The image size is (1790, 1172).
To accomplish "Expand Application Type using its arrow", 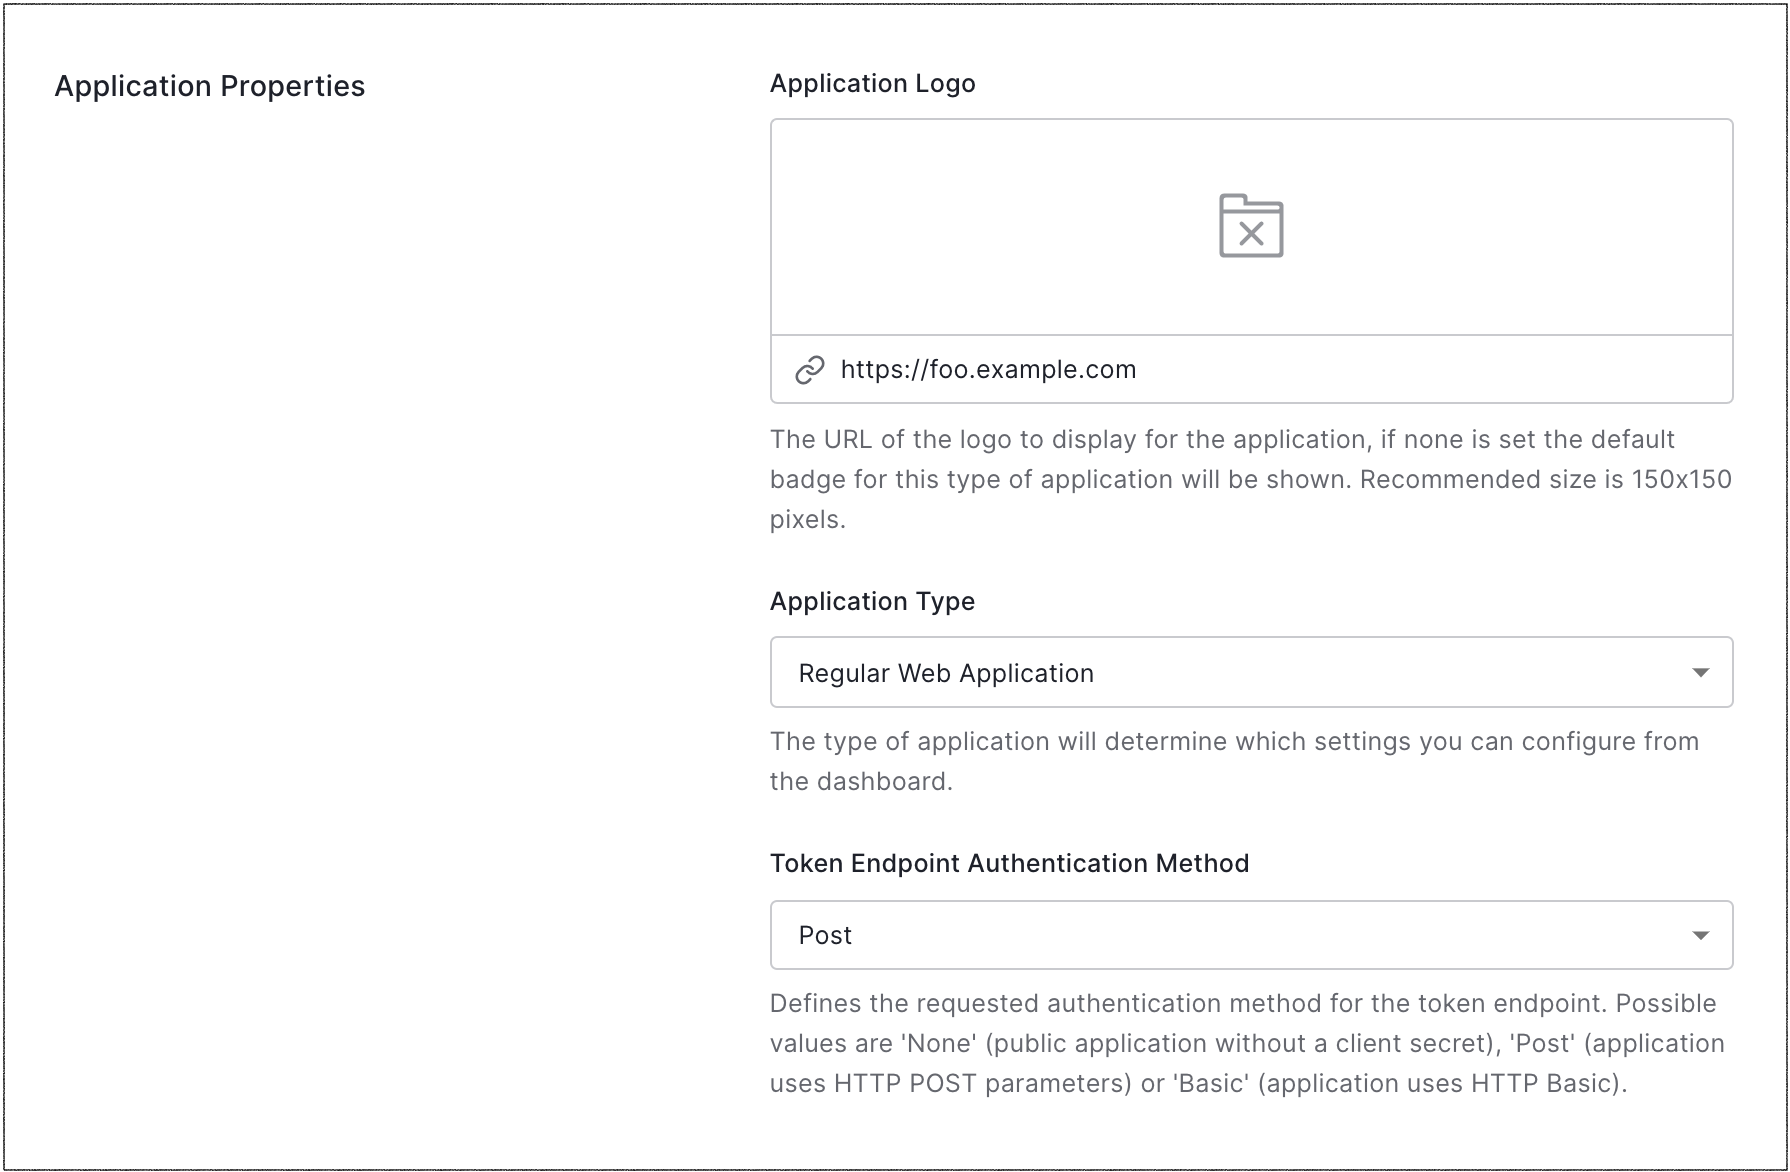I will click(1700, 673).
